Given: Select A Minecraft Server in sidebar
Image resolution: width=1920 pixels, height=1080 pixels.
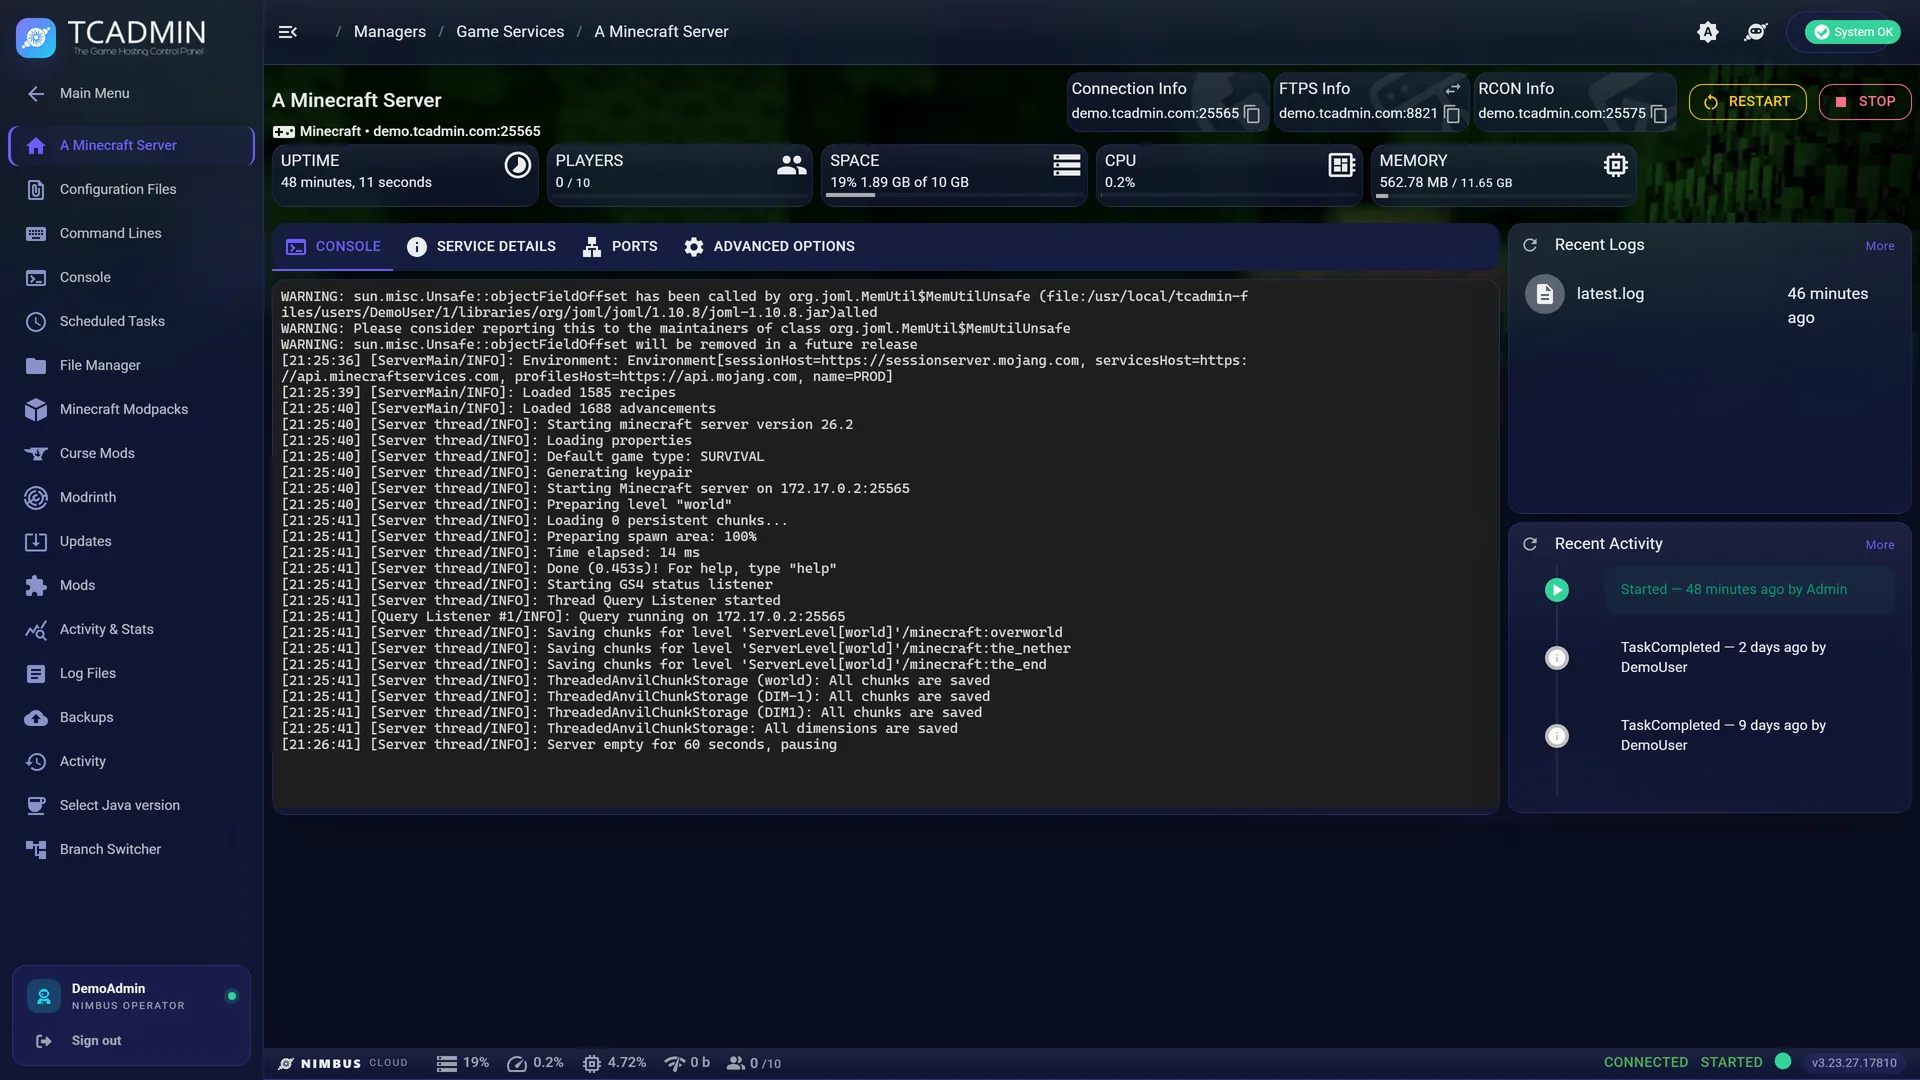Looking at the screenshot, I should click(131, 146).
